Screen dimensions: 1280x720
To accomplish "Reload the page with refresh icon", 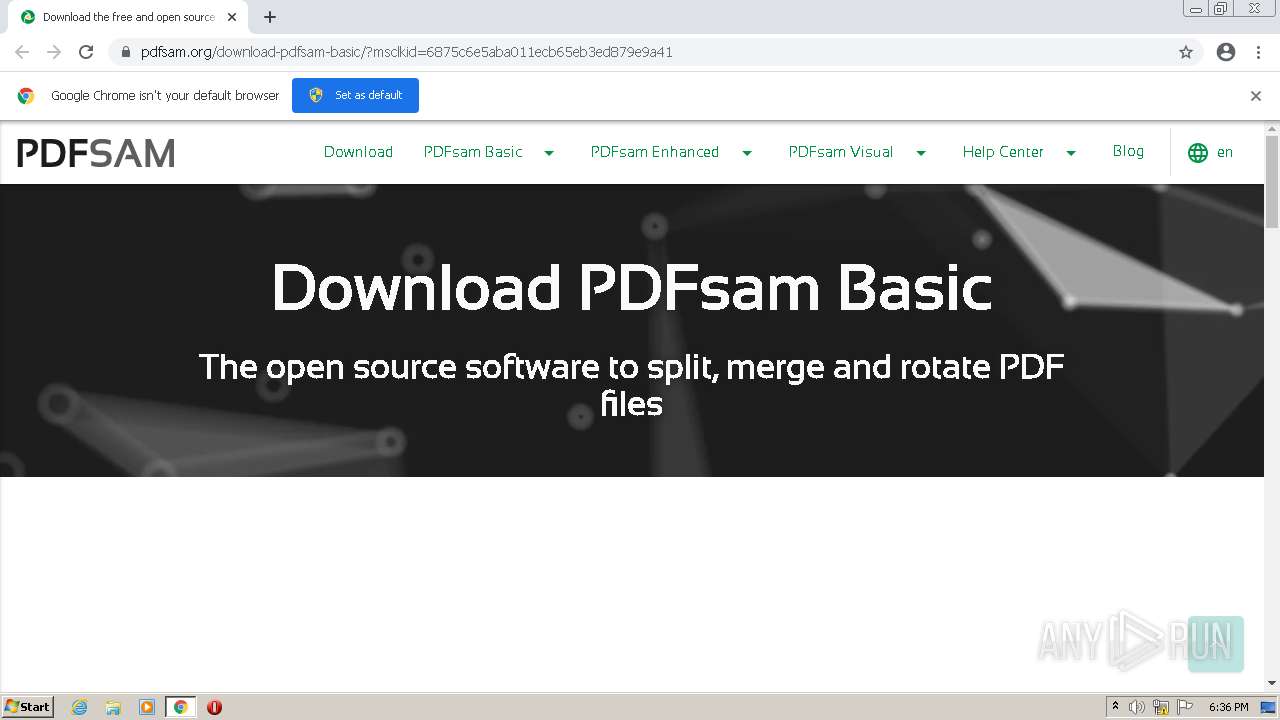I will pyautogui.click(x=86, y=52).
